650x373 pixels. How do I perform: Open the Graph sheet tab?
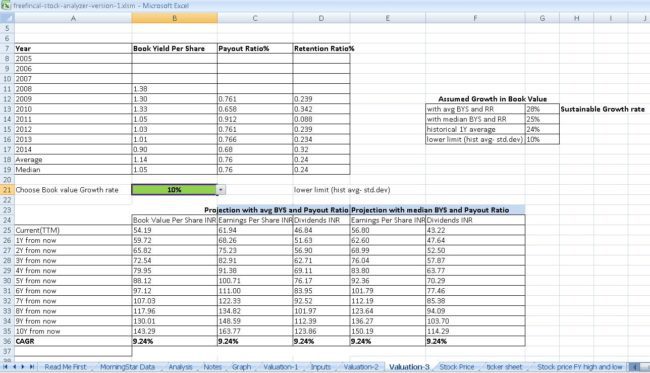click(242, 367)
